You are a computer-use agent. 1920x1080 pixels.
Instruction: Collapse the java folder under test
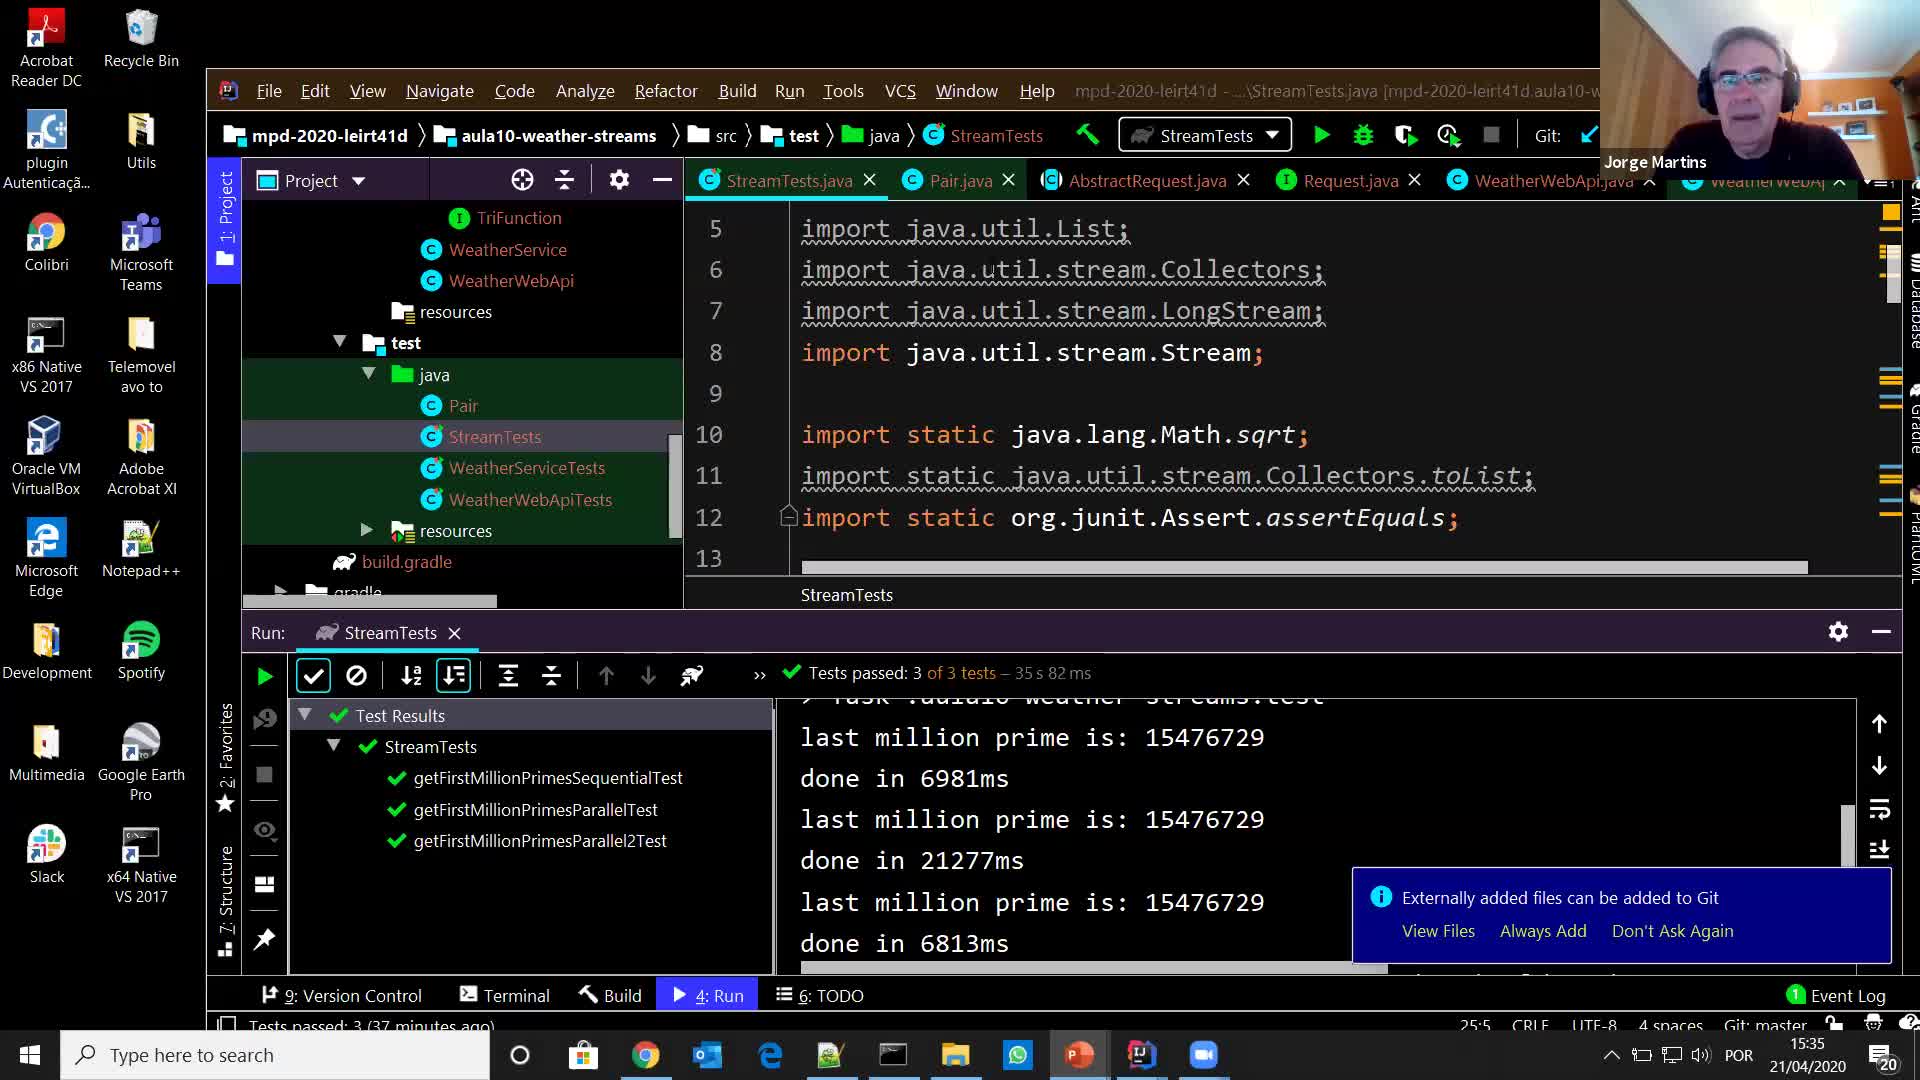tap(369, 373)
